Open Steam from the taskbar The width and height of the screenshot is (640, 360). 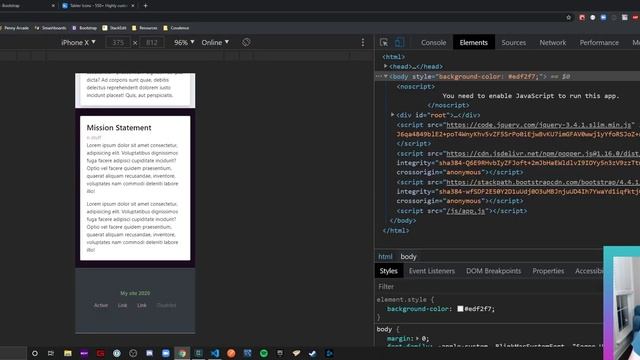[313, 353]
